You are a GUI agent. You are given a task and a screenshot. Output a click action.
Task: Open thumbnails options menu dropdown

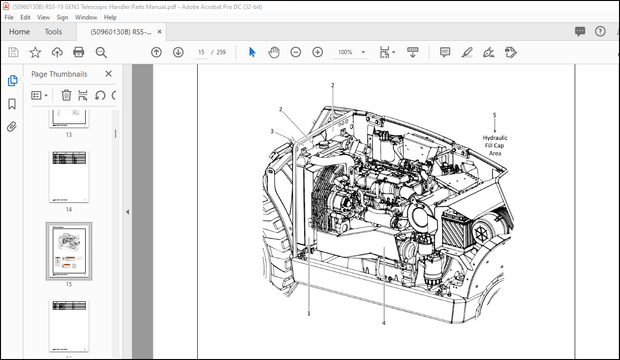40,95
